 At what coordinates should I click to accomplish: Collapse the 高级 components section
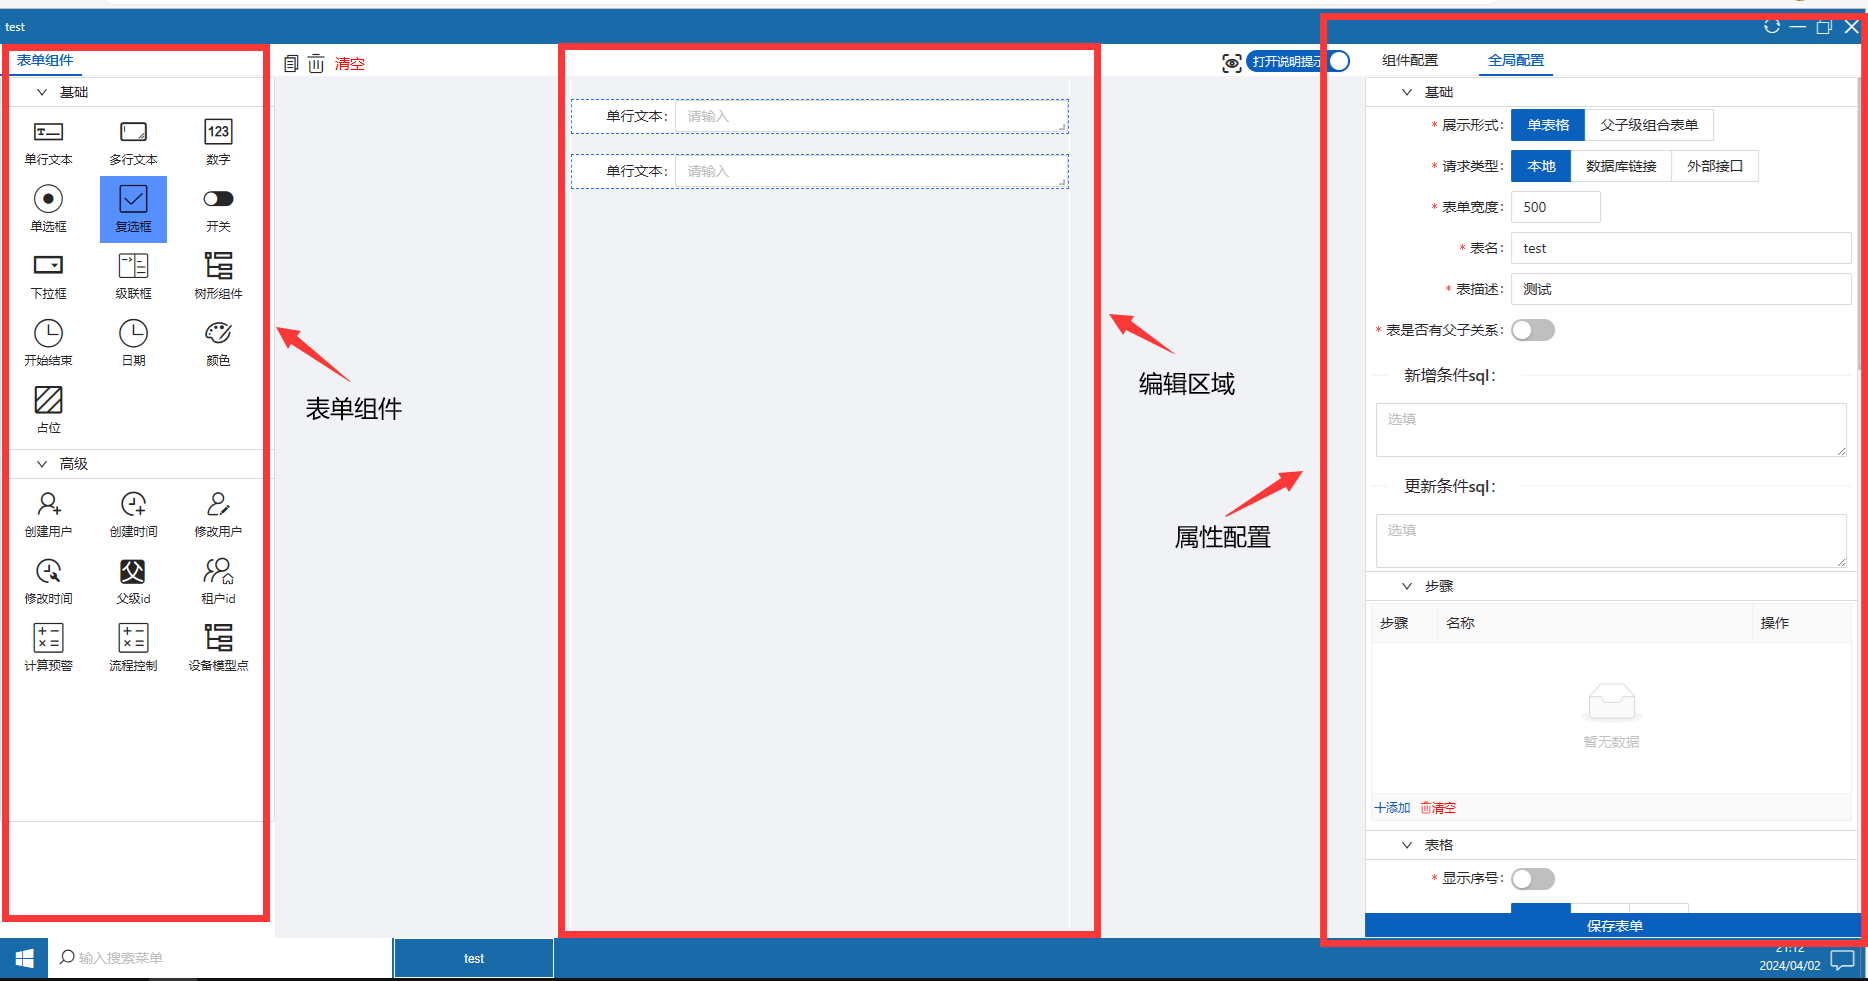click(42, 464)
